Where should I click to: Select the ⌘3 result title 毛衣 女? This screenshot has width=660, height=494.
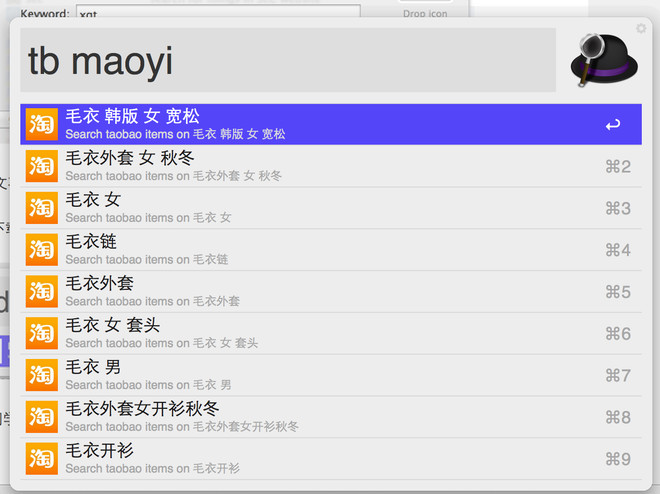point(93,199)
